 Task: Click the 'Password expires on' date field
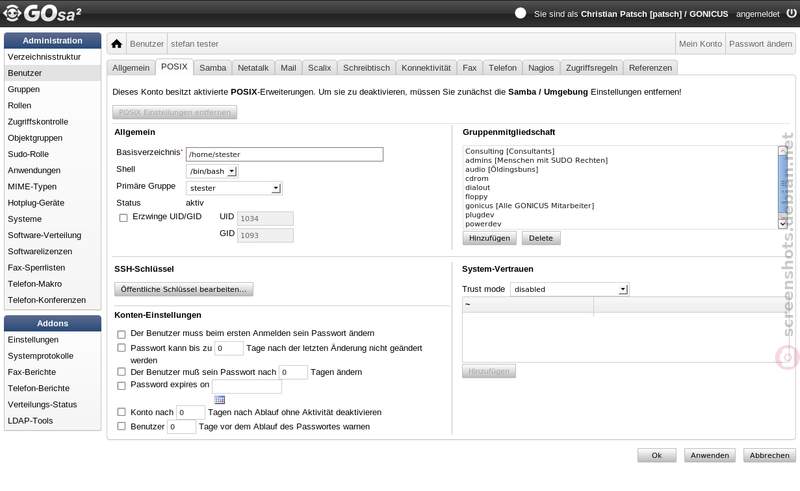(x=247, y=386)
